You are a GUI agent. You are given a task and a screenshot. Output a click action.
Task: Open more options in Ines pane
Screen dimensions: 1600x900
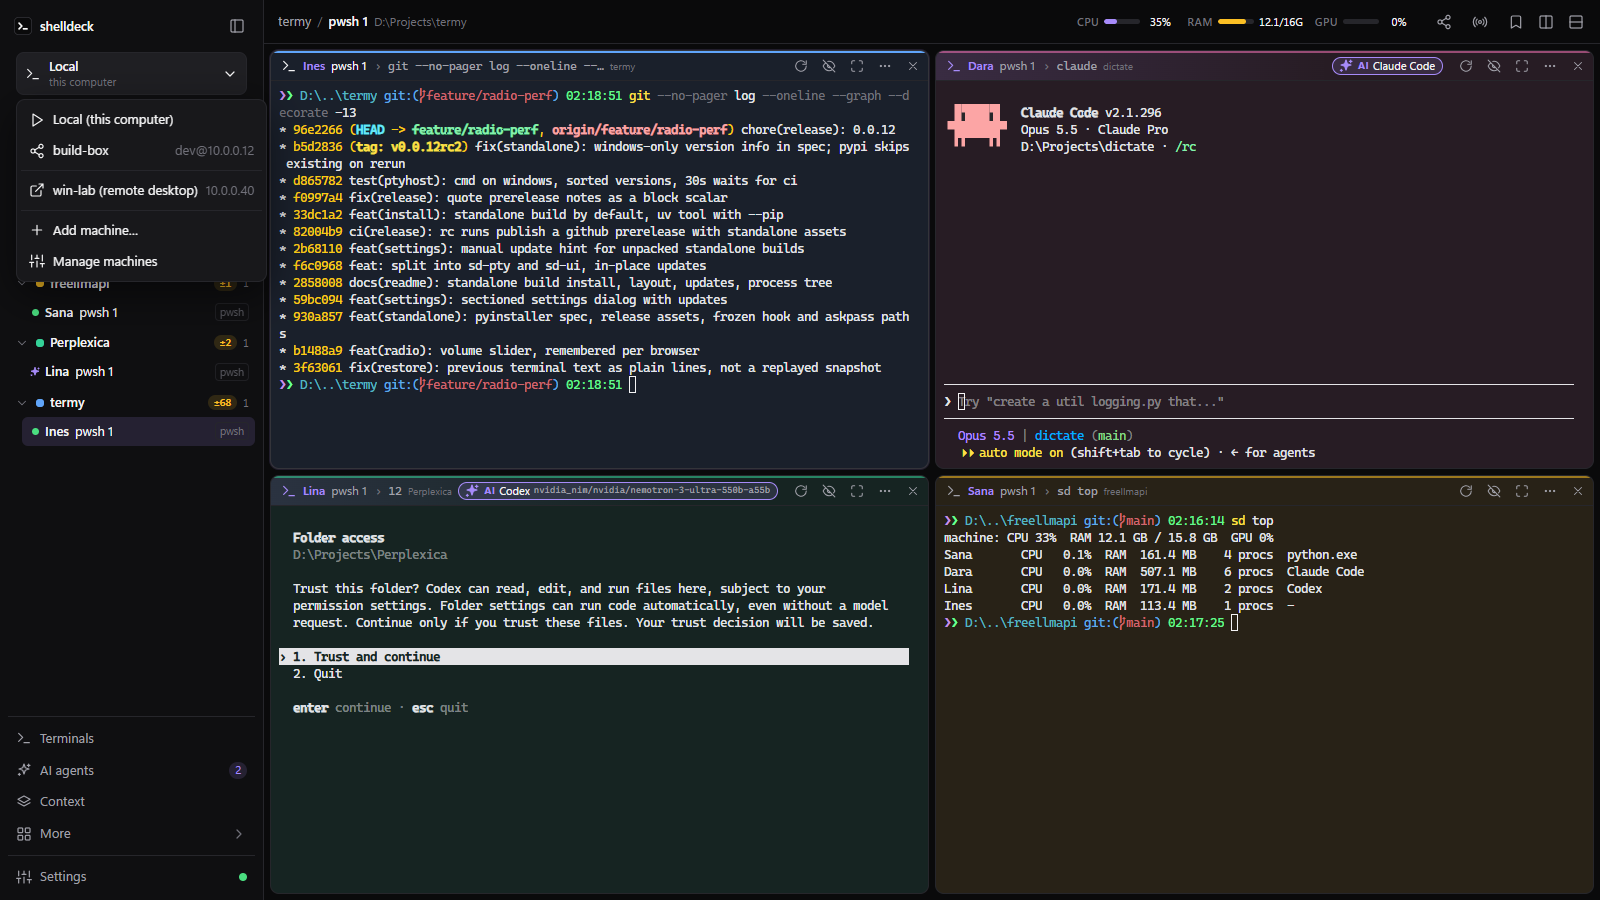coord(885,66)
